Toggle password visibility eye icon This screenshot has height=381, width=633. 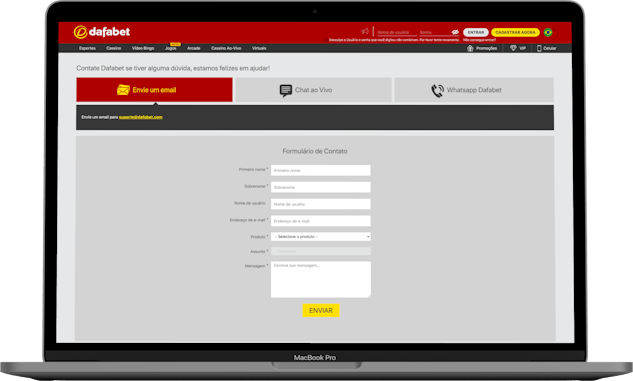pyautogui.click(x=455, y=32)
